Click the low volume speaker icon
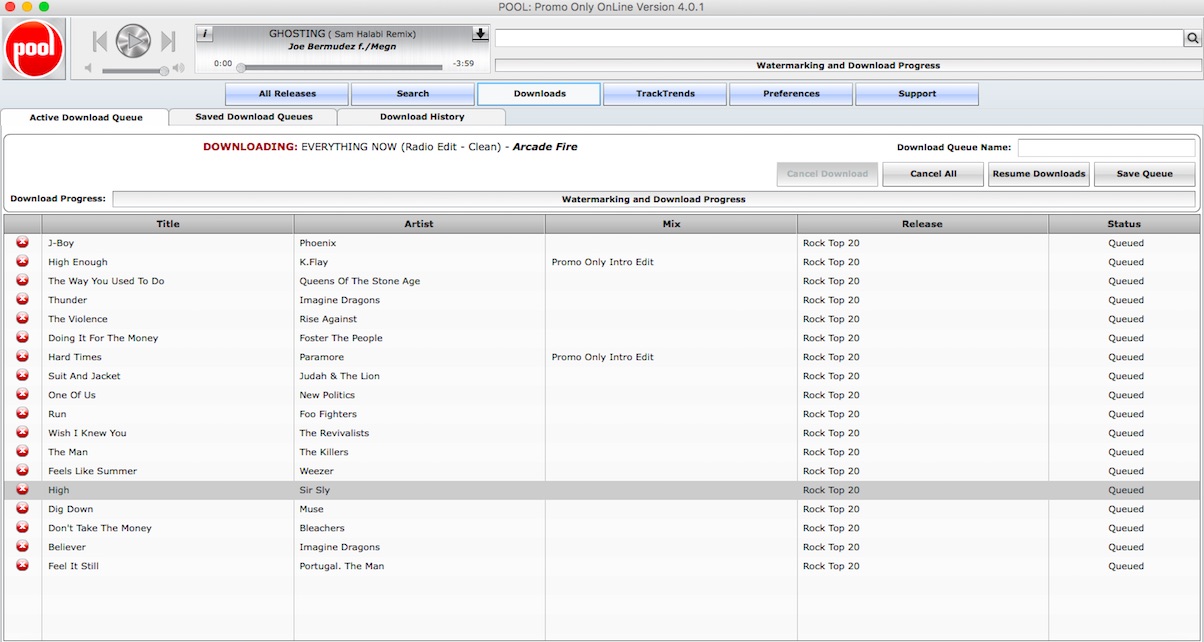The width and height of the screenshot is (1204, 642). [x=88, y=69]
